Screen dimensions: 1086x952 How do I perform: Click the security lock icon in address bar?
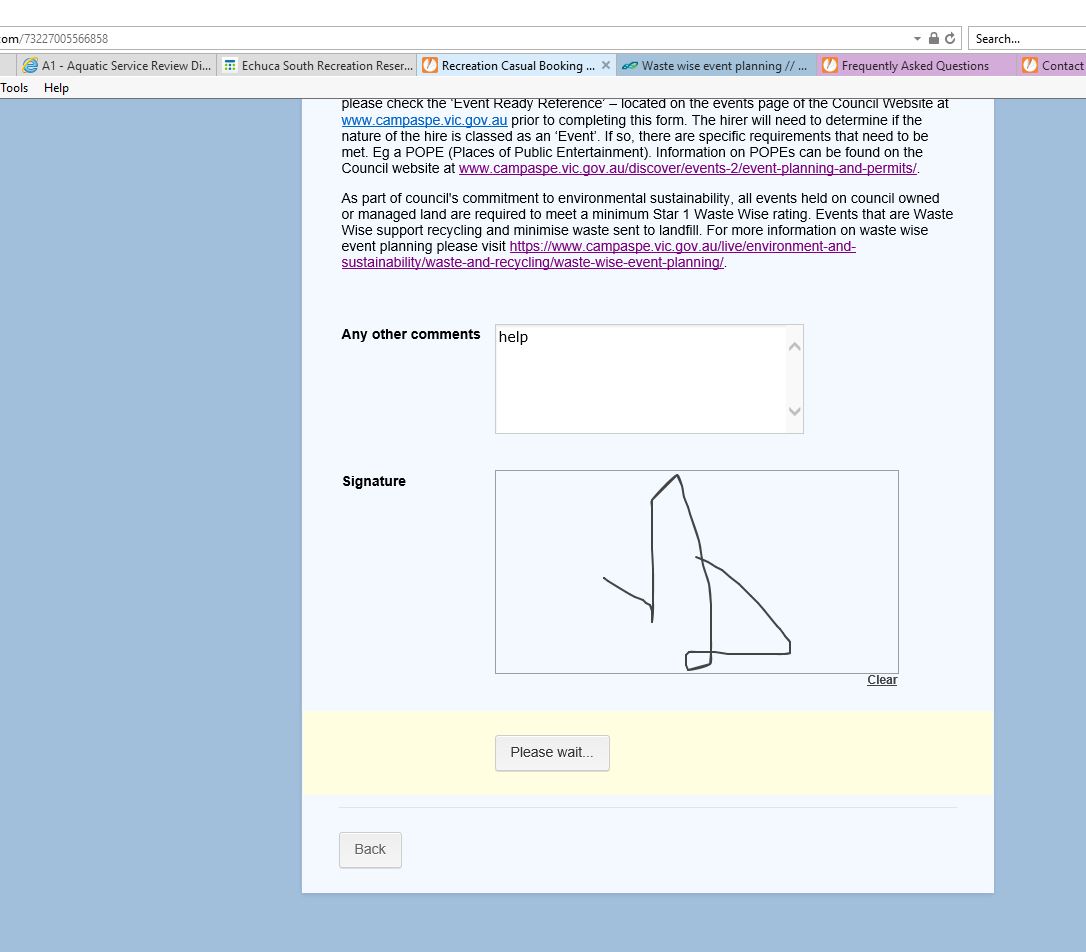934,38
